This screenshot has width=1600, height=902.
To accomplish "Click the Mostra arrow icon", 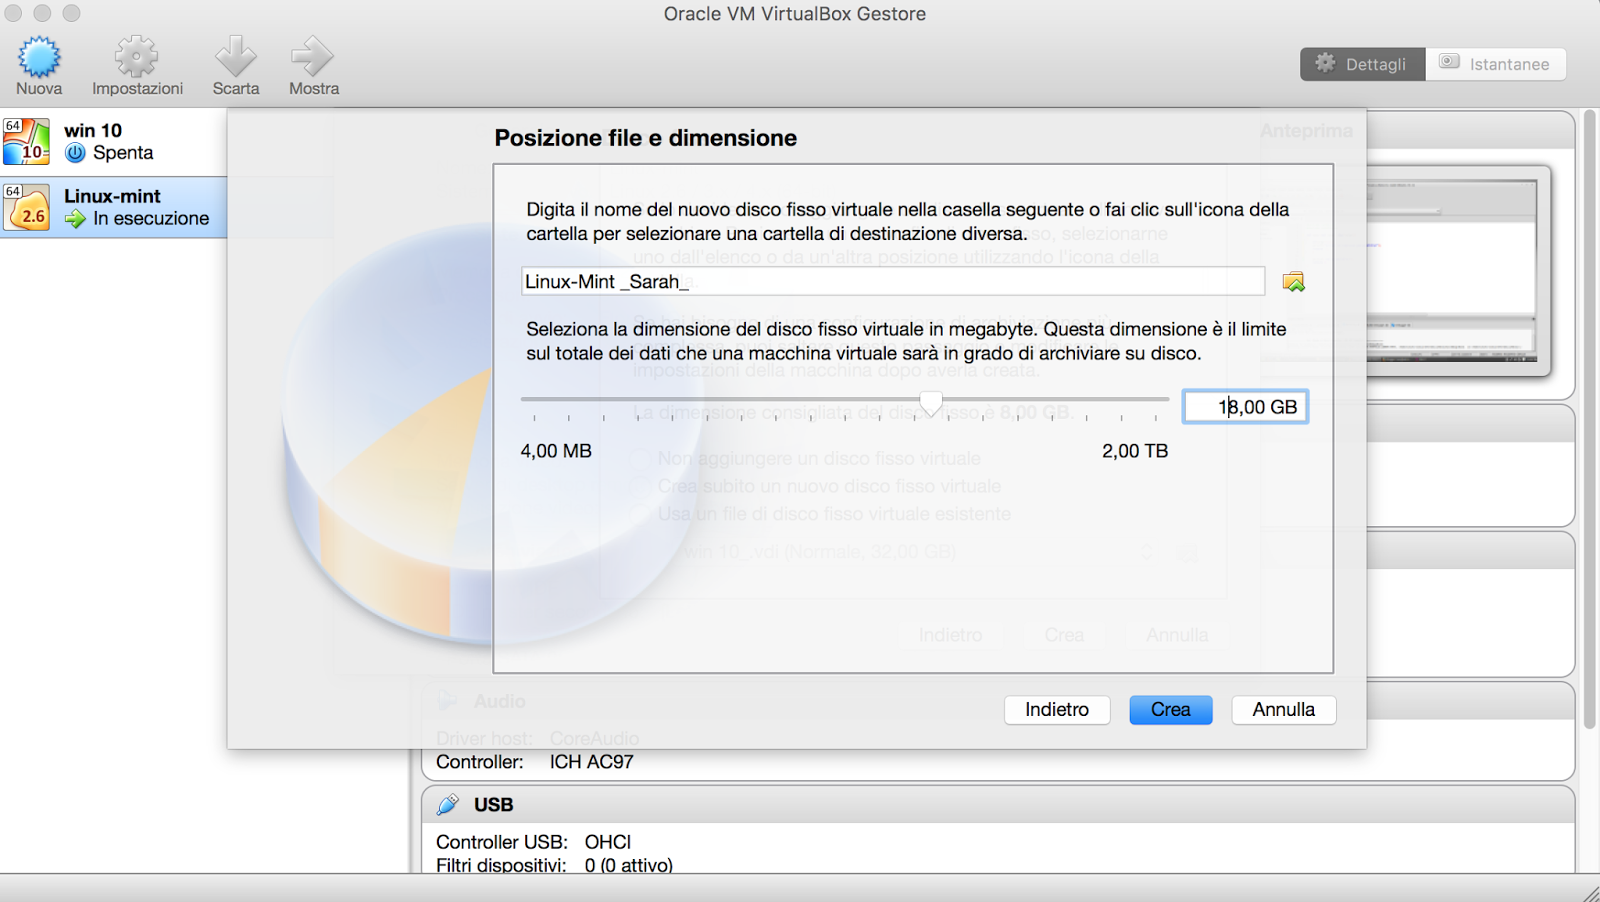I will [x=313, y=57].
